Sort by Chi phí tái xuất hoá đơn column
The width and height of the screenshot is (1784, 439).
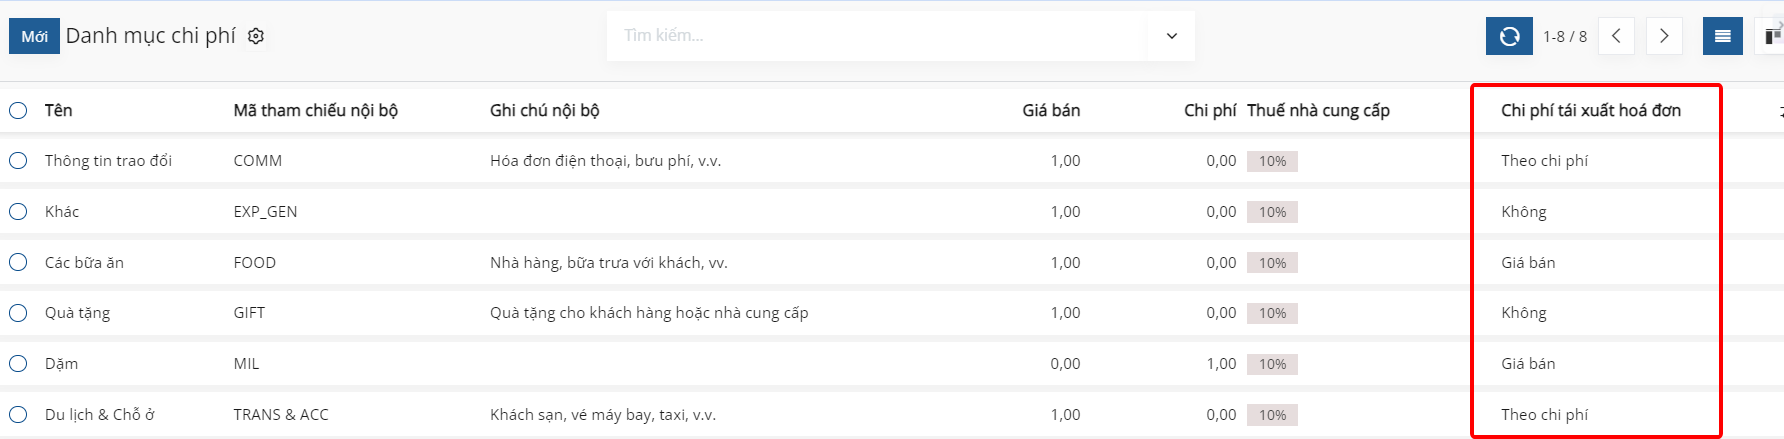click(1590, 110)
